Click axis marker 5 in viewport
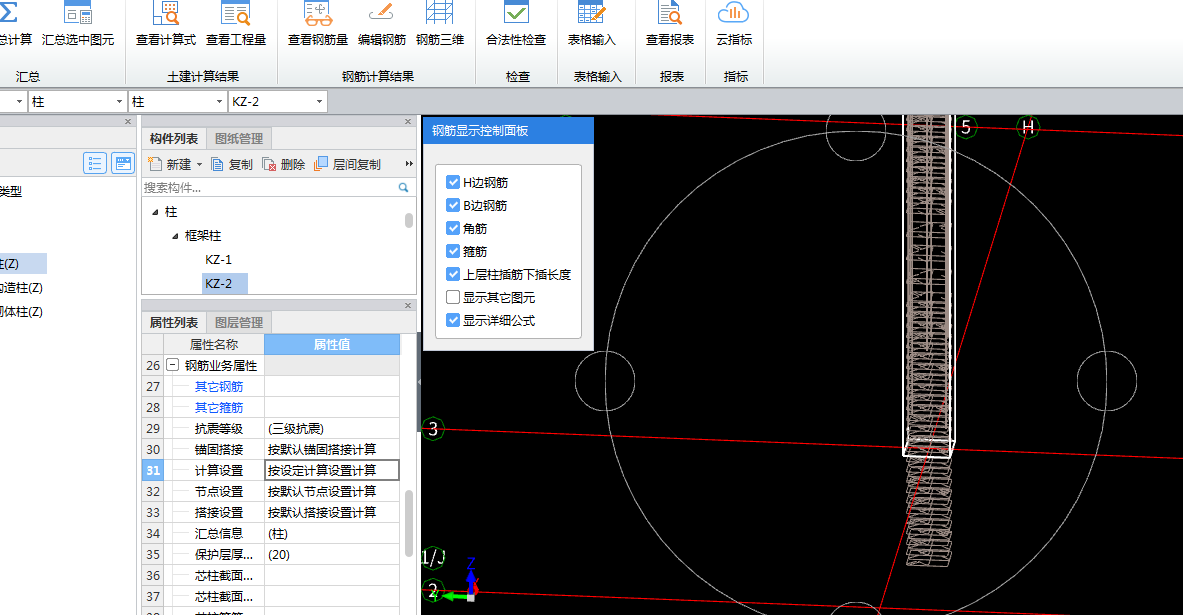The width and height of the screenshot is (1183, 615). [966, 128]
